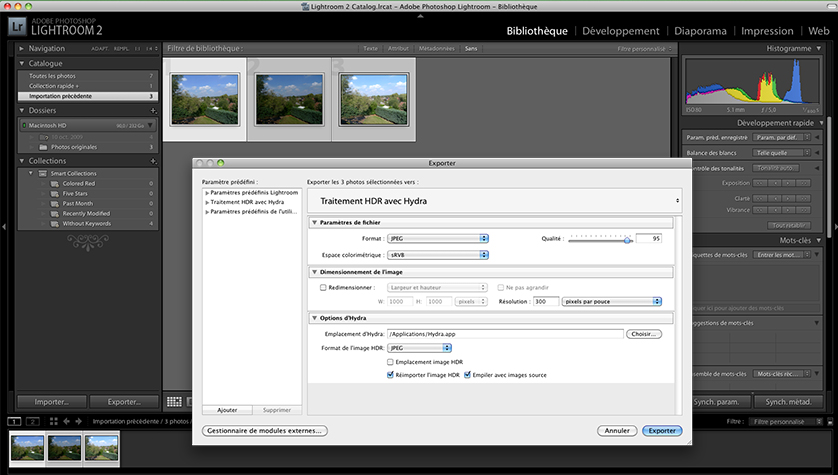Select secondary window 2 icon
Screen dimensions: 838x475
click(33, 422)
